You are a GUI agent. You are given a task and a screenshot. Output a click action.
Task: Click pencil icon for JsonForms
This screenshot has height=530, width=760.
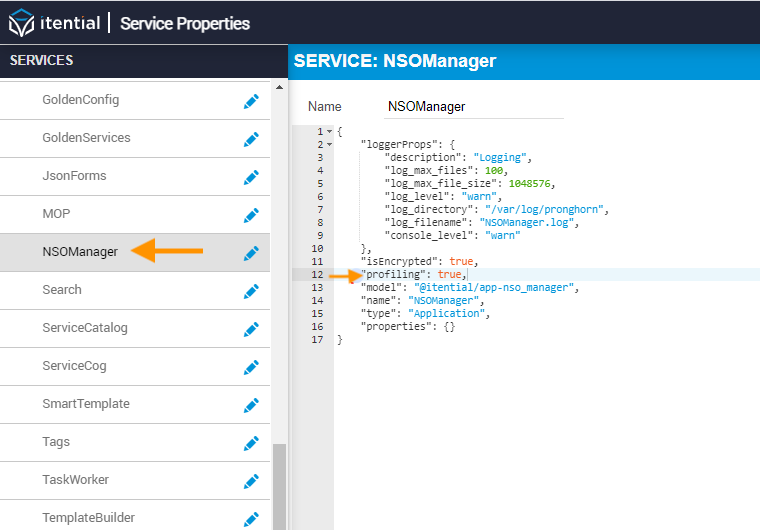coord(251,177)
